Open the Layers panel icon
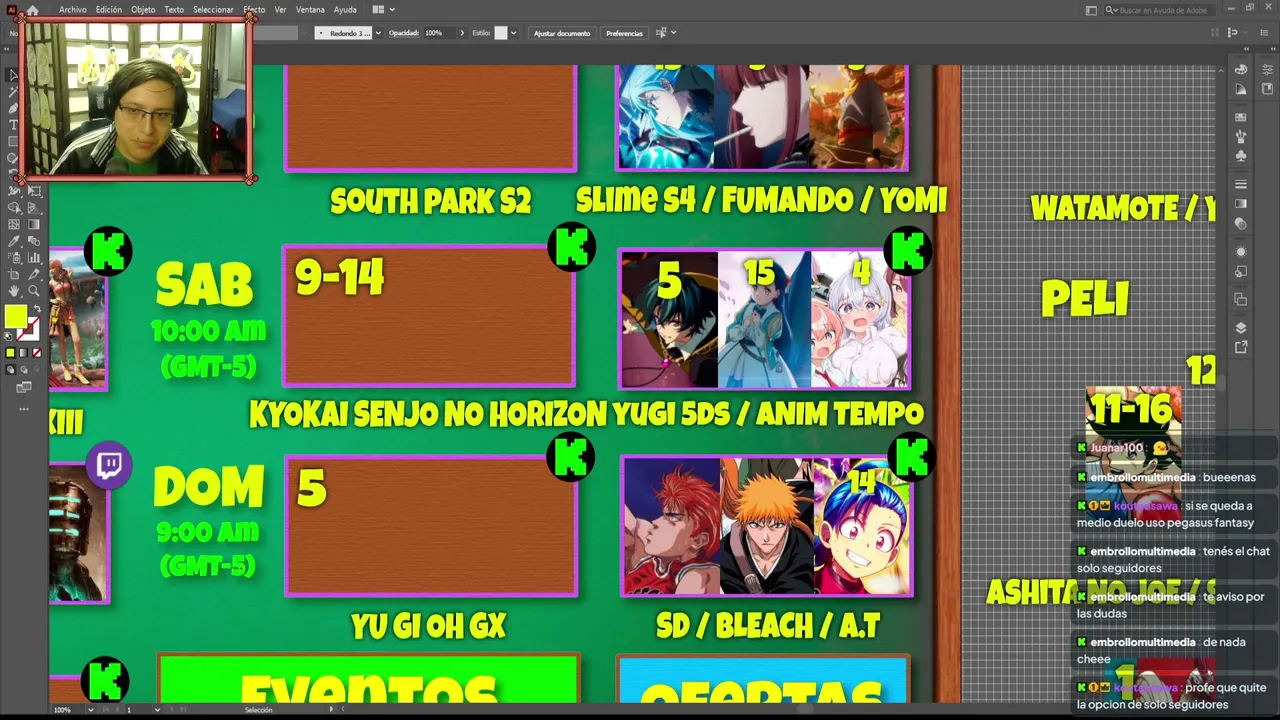Screen dimensions: 1280x720 point(1241,328)
